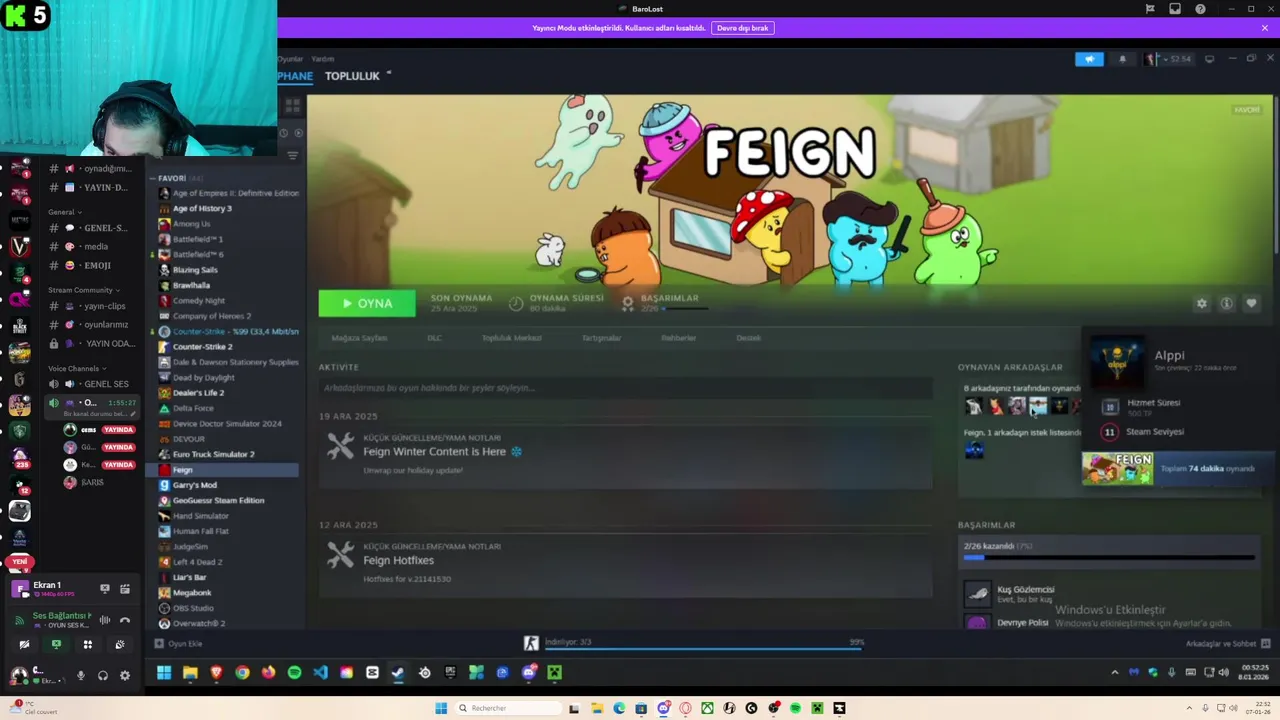Select Dead by Daylight in library

(x=203, y=377)
